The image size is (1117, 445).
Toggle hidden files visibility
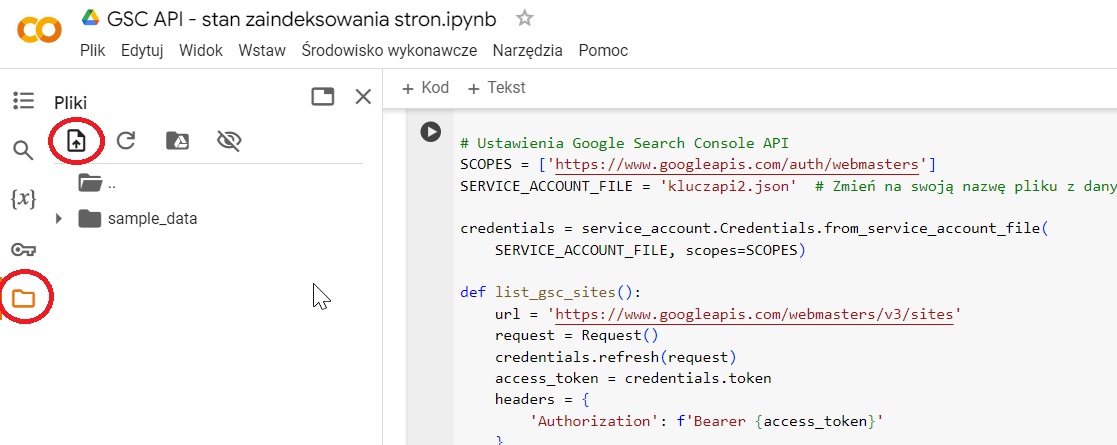pyautogui.click(x=229, y=141)
